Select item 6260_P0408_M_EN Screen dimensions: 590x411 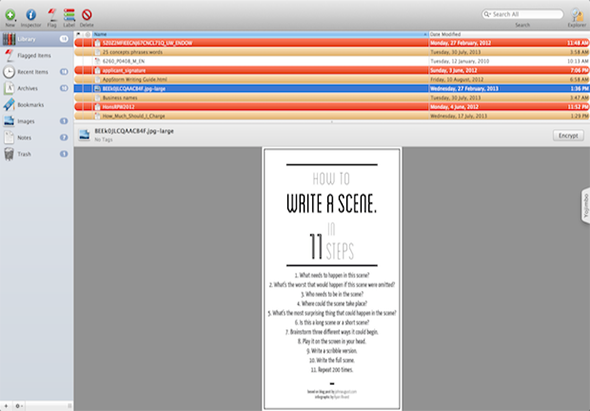[331, 61]
